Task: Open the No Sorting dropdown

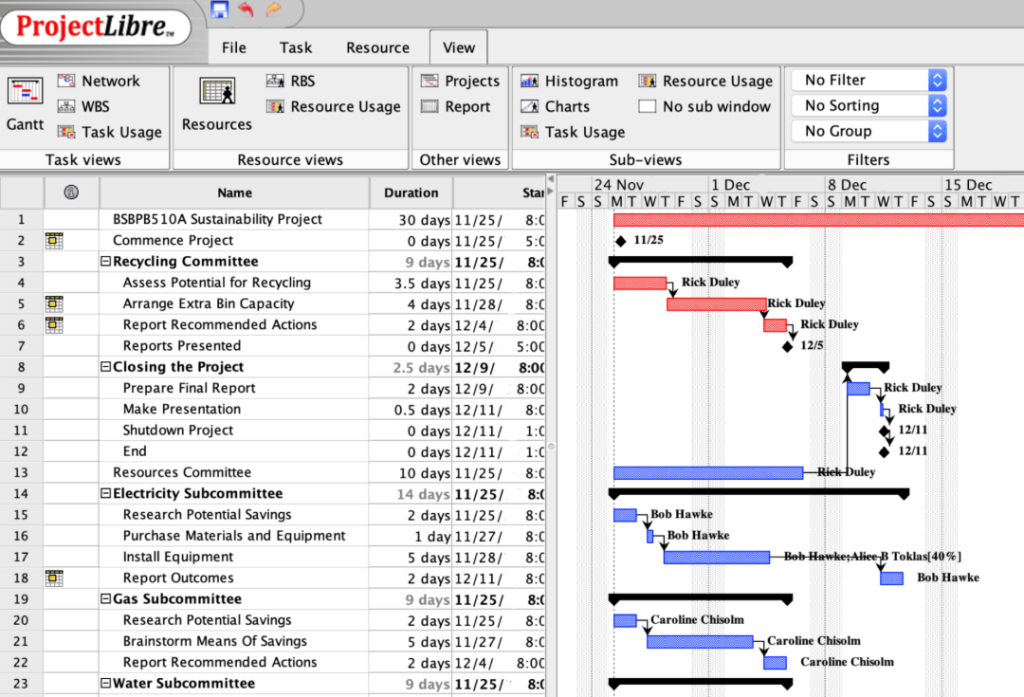Action: pyautogui.click(x=869, y=106)
